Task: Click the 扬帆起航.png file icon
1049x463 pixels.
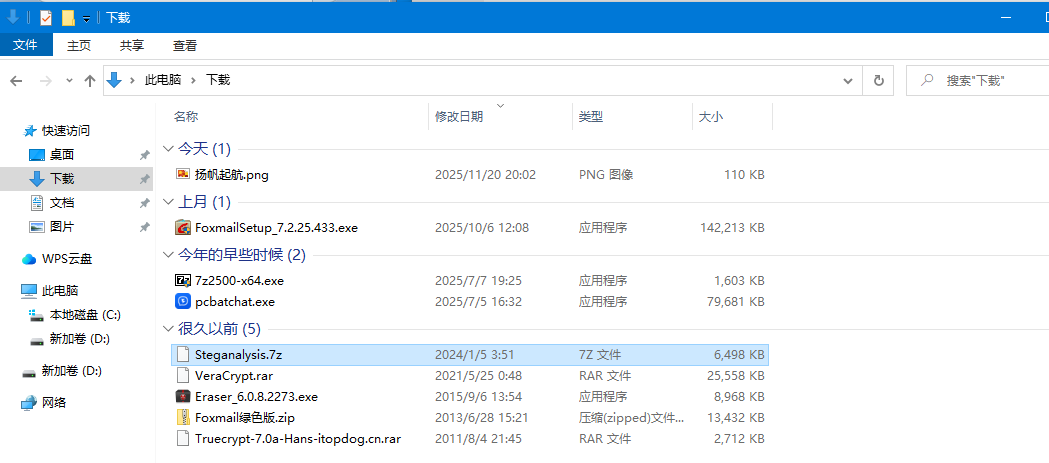Action: click(x=183, y=174)
